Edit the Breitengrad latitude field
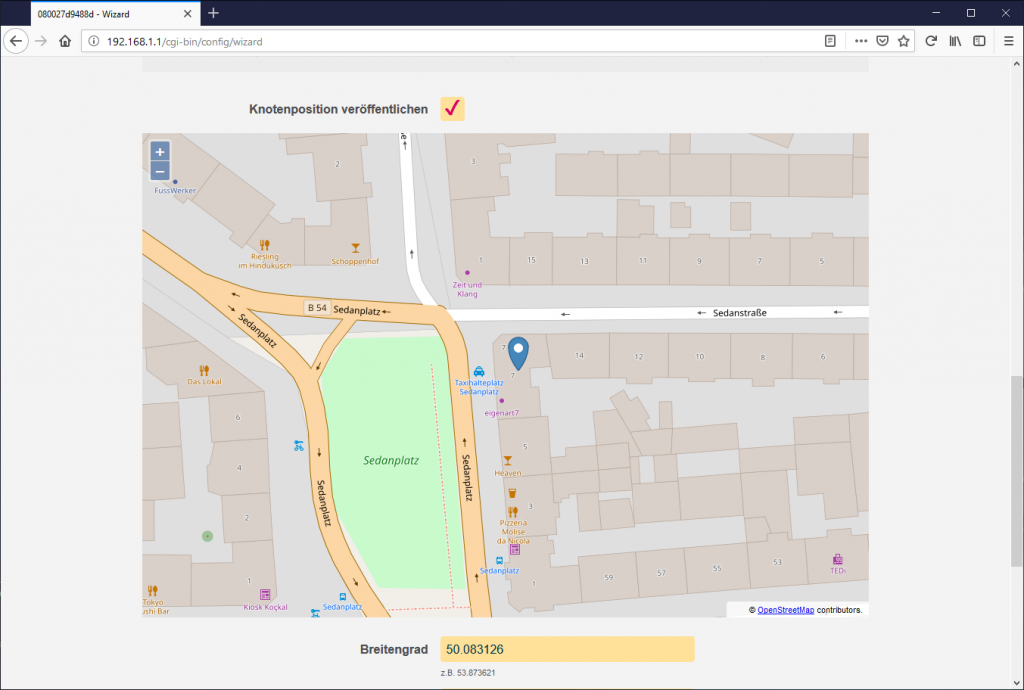Viewport: 1024px width, 690px height. (x=567, y=649)
